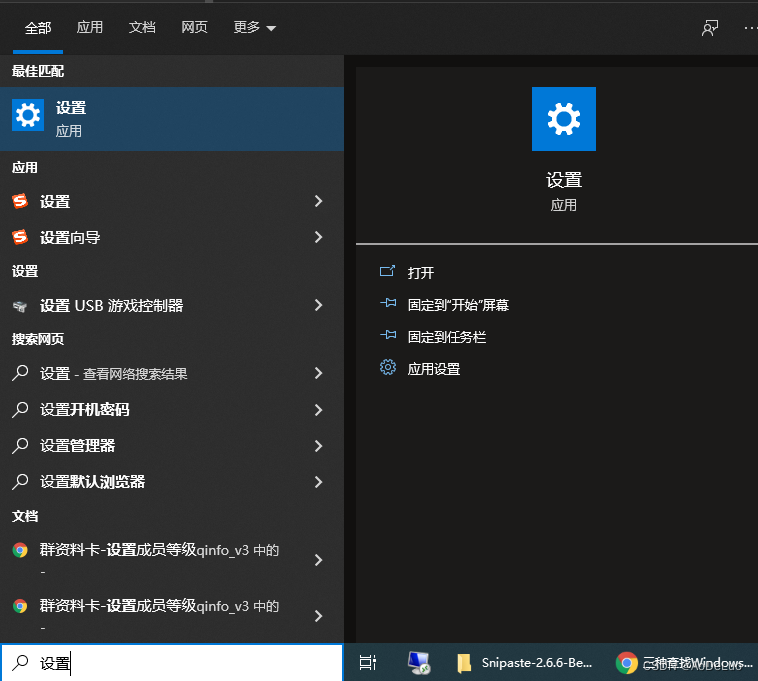Click search icon beside 设置开机密码

[20, 409]
